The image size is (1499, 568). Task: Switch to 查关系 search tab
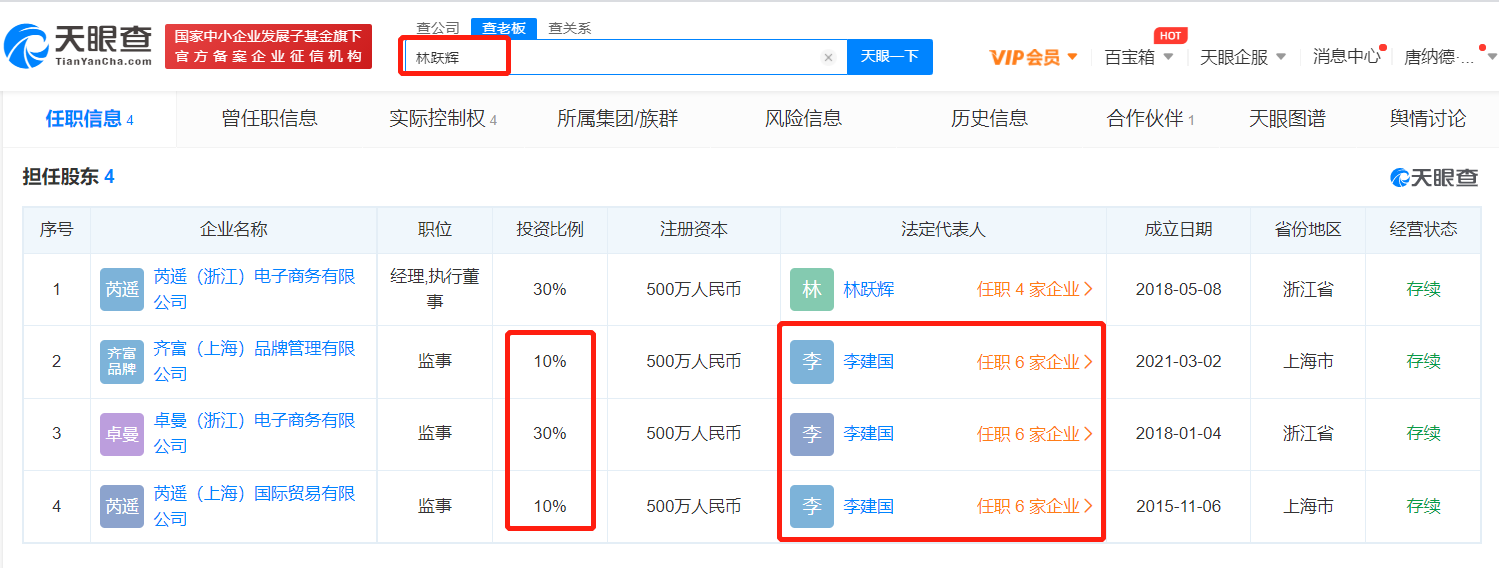point(569,28)
